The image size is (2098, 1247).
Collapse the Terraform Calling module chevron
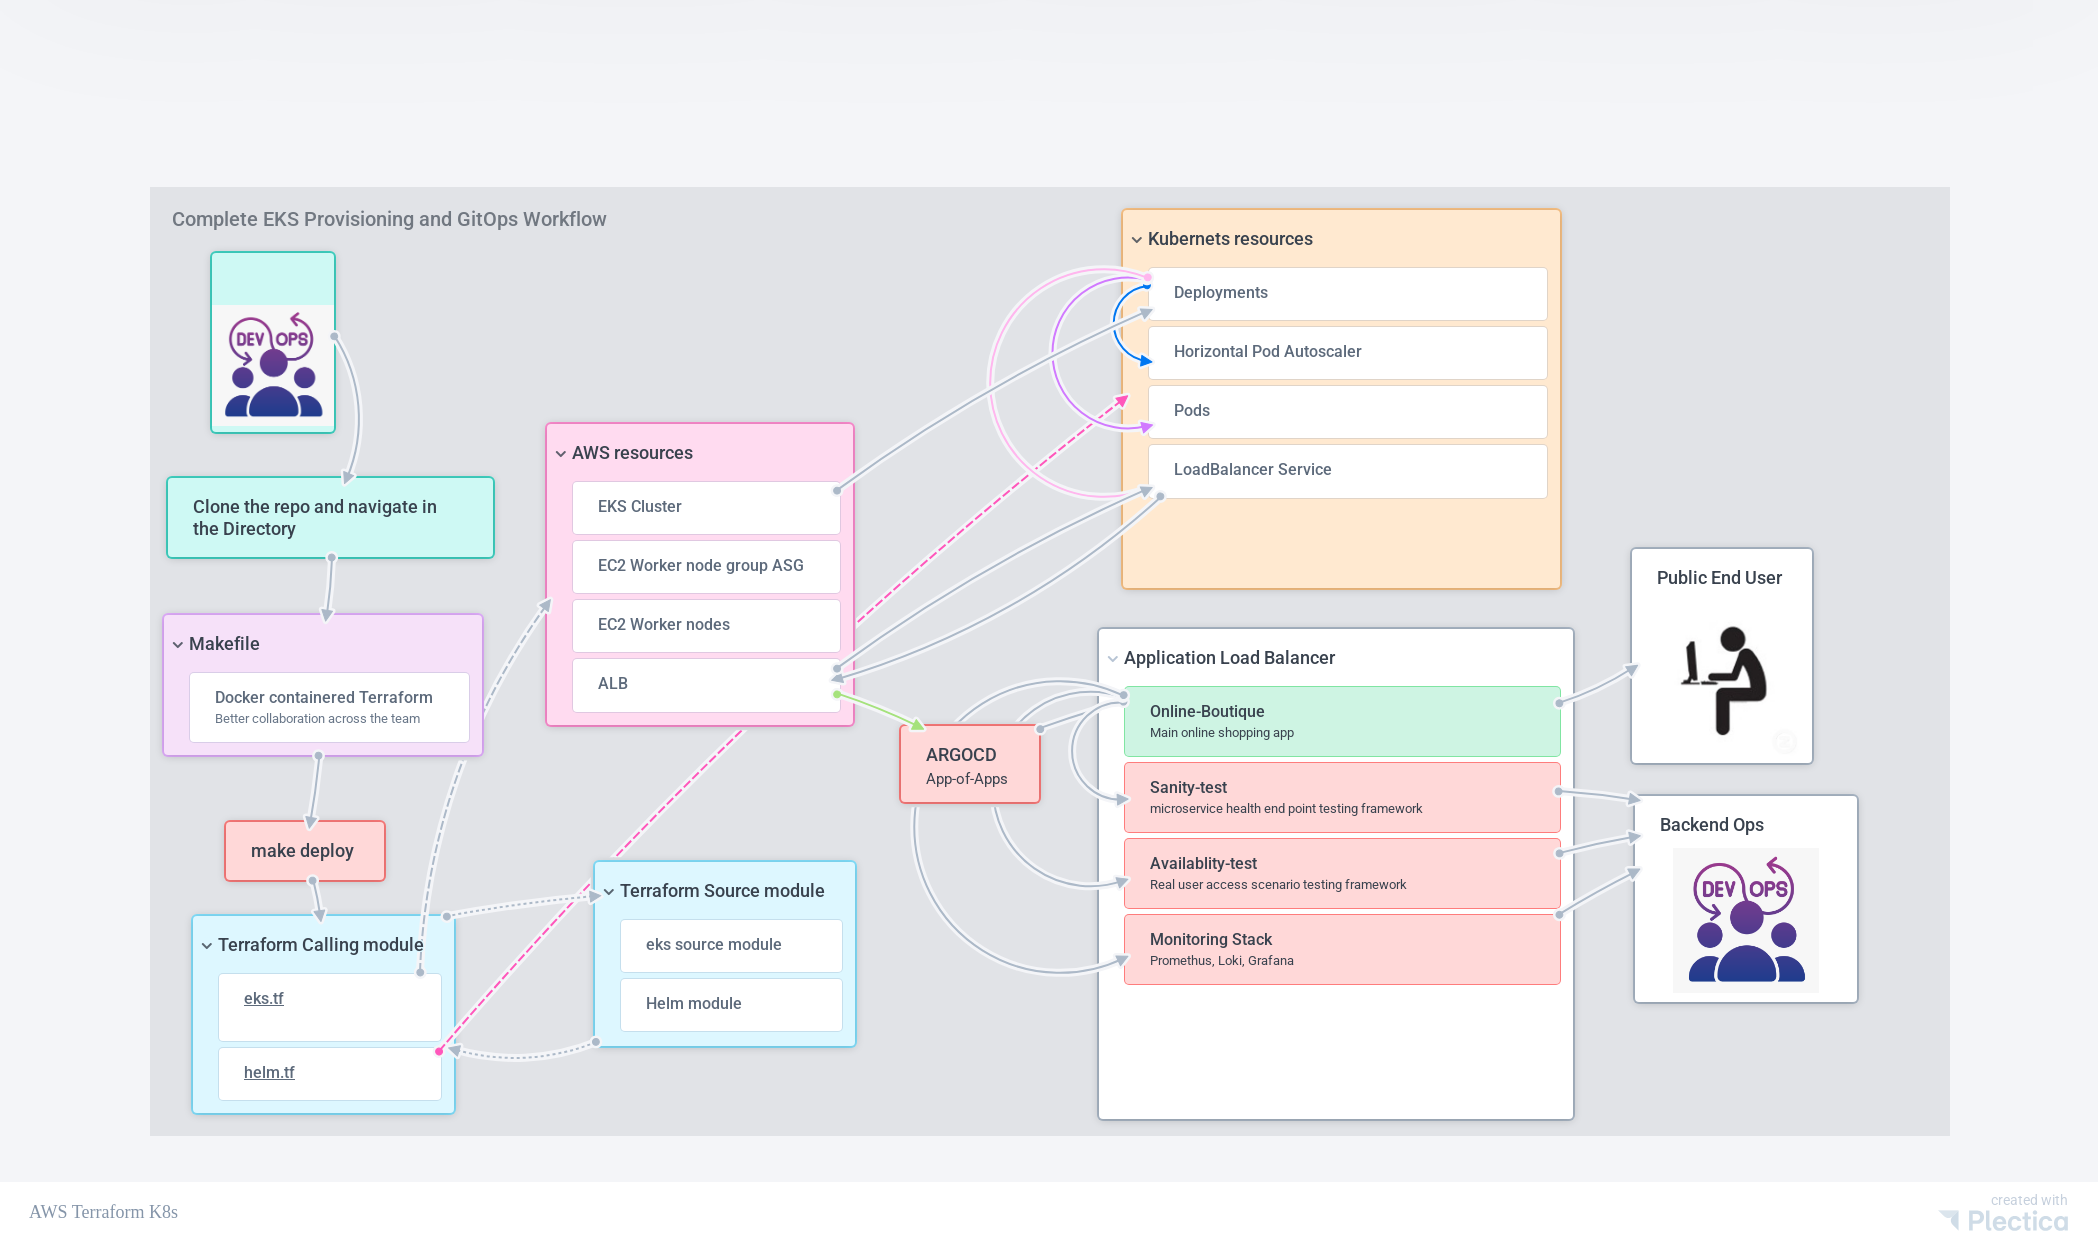(x=207, y=946)
